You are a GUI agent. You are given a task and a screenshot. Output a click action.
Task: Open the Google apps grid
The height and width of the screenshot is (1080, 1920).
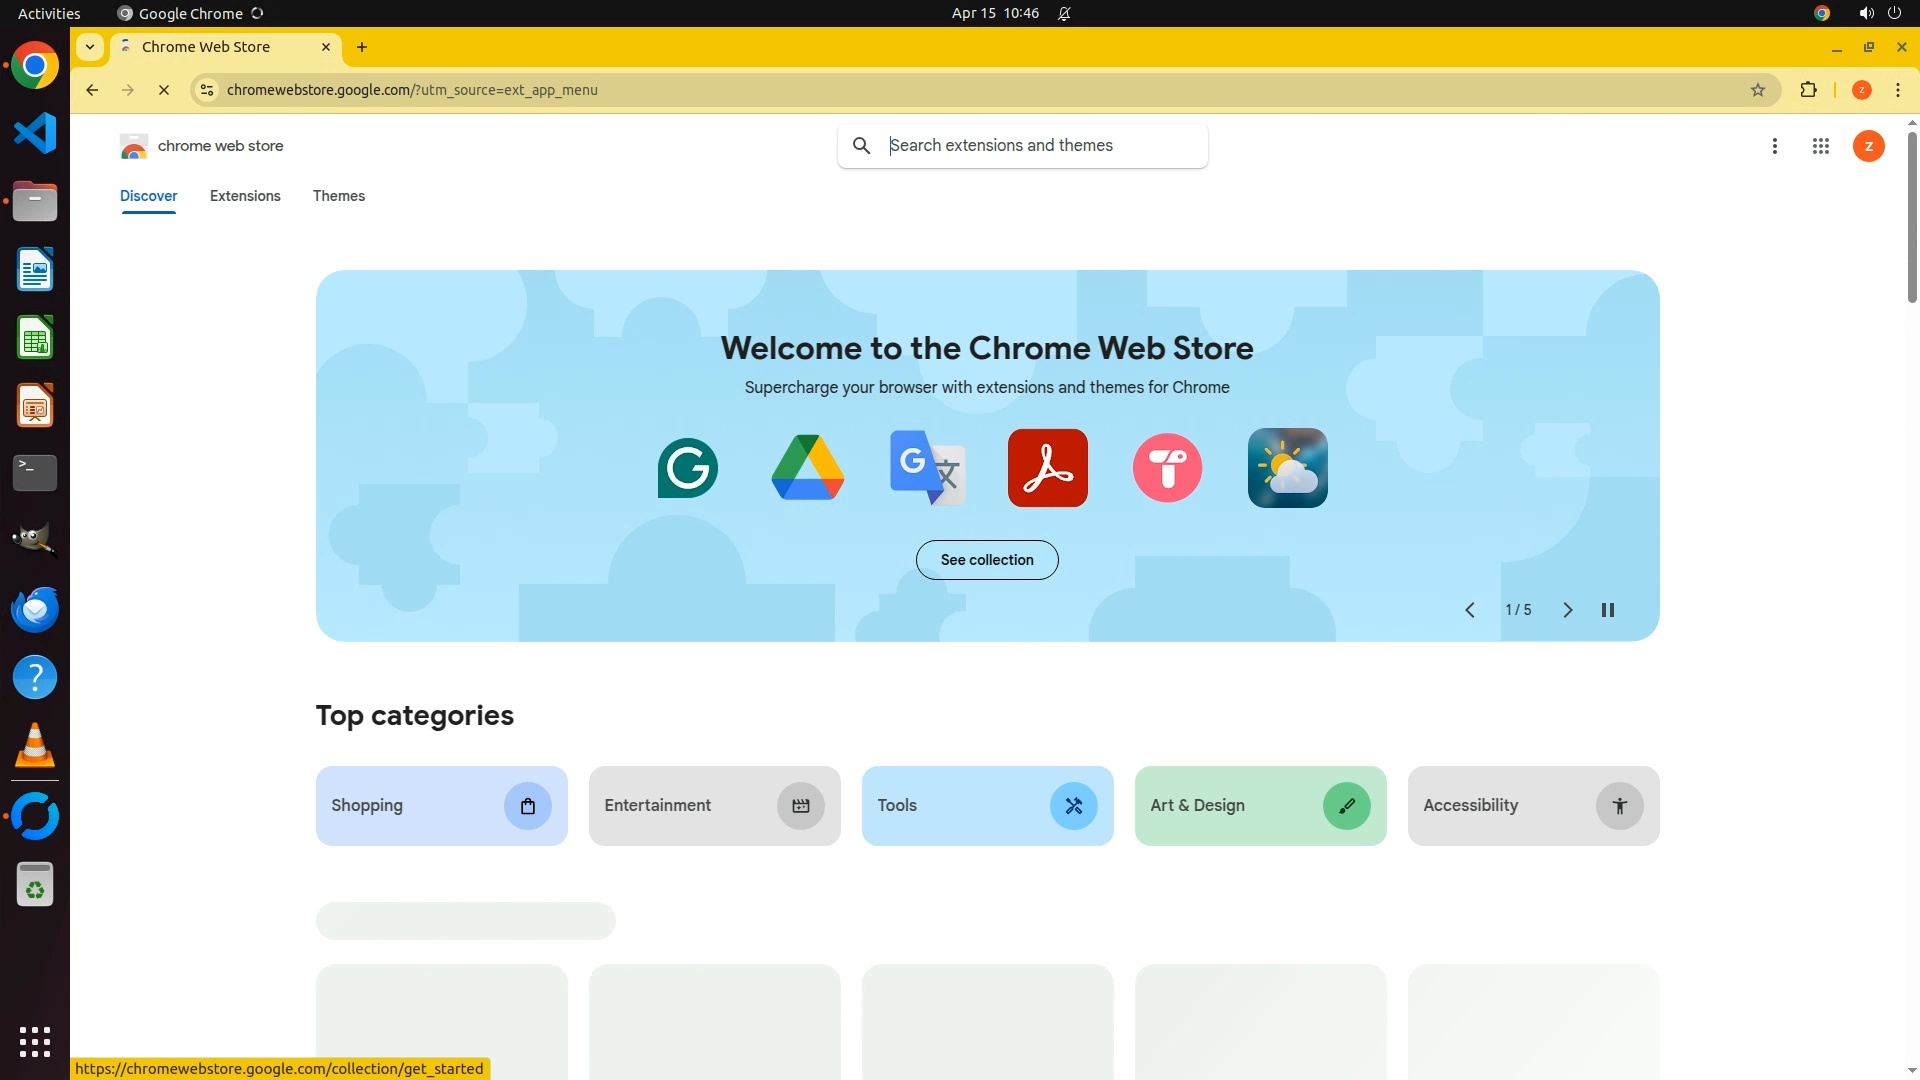[1820, 146]
